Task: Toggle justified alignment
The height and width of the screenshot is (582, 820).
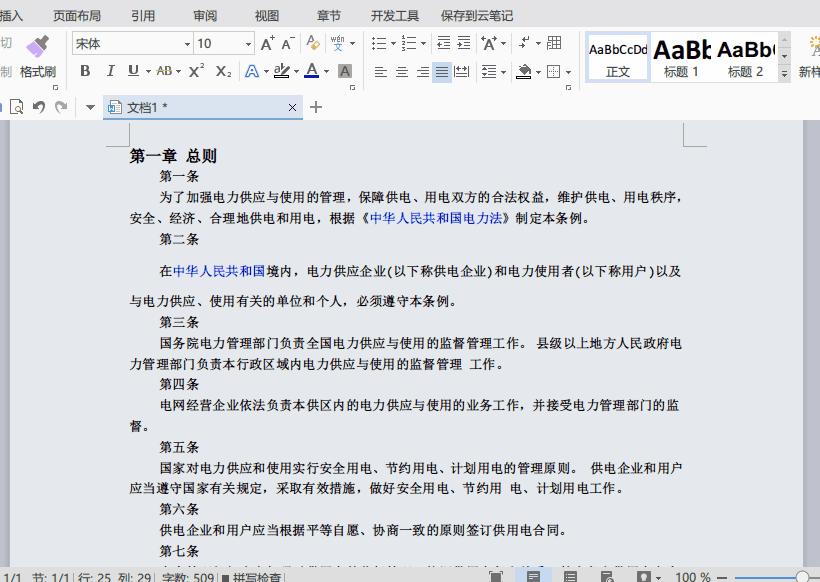Action: 440,72
